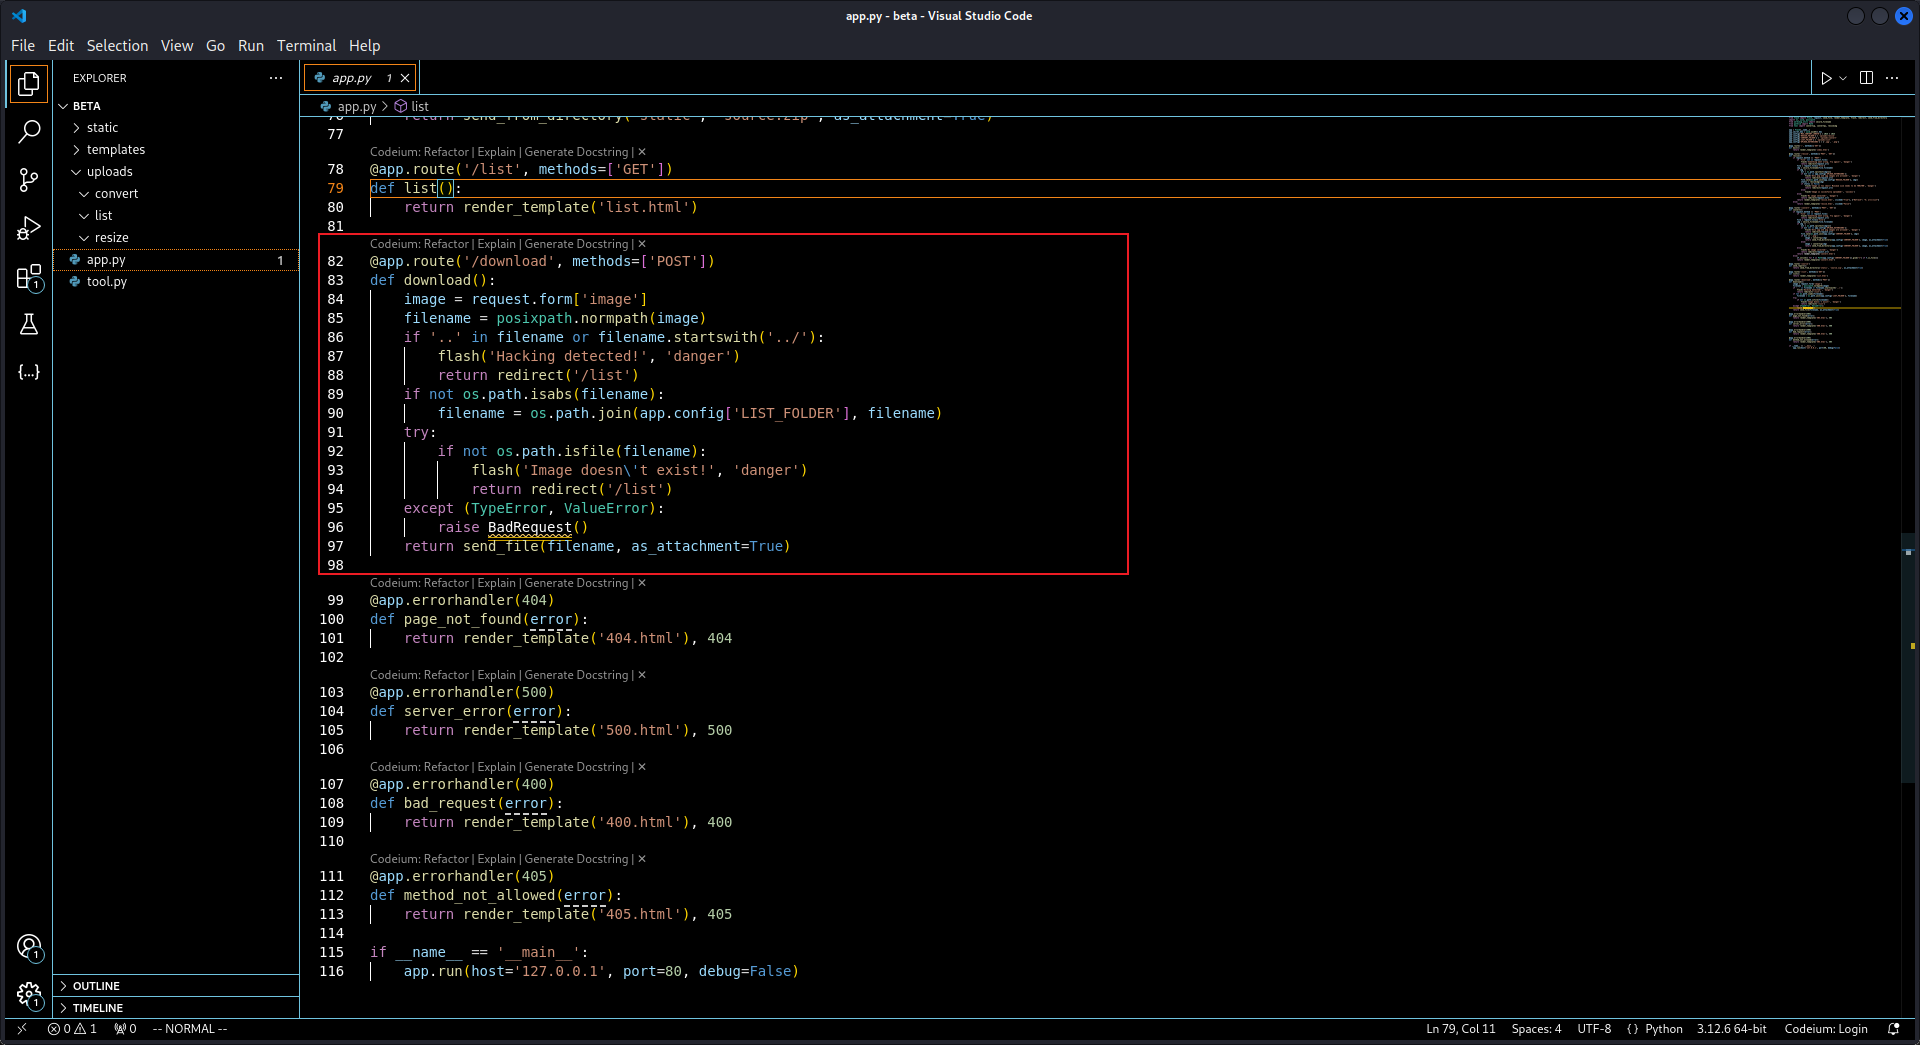1920x1045 pixels.
Task: Open app.py in the Explorer tree
Action: (x=176, y=260)
